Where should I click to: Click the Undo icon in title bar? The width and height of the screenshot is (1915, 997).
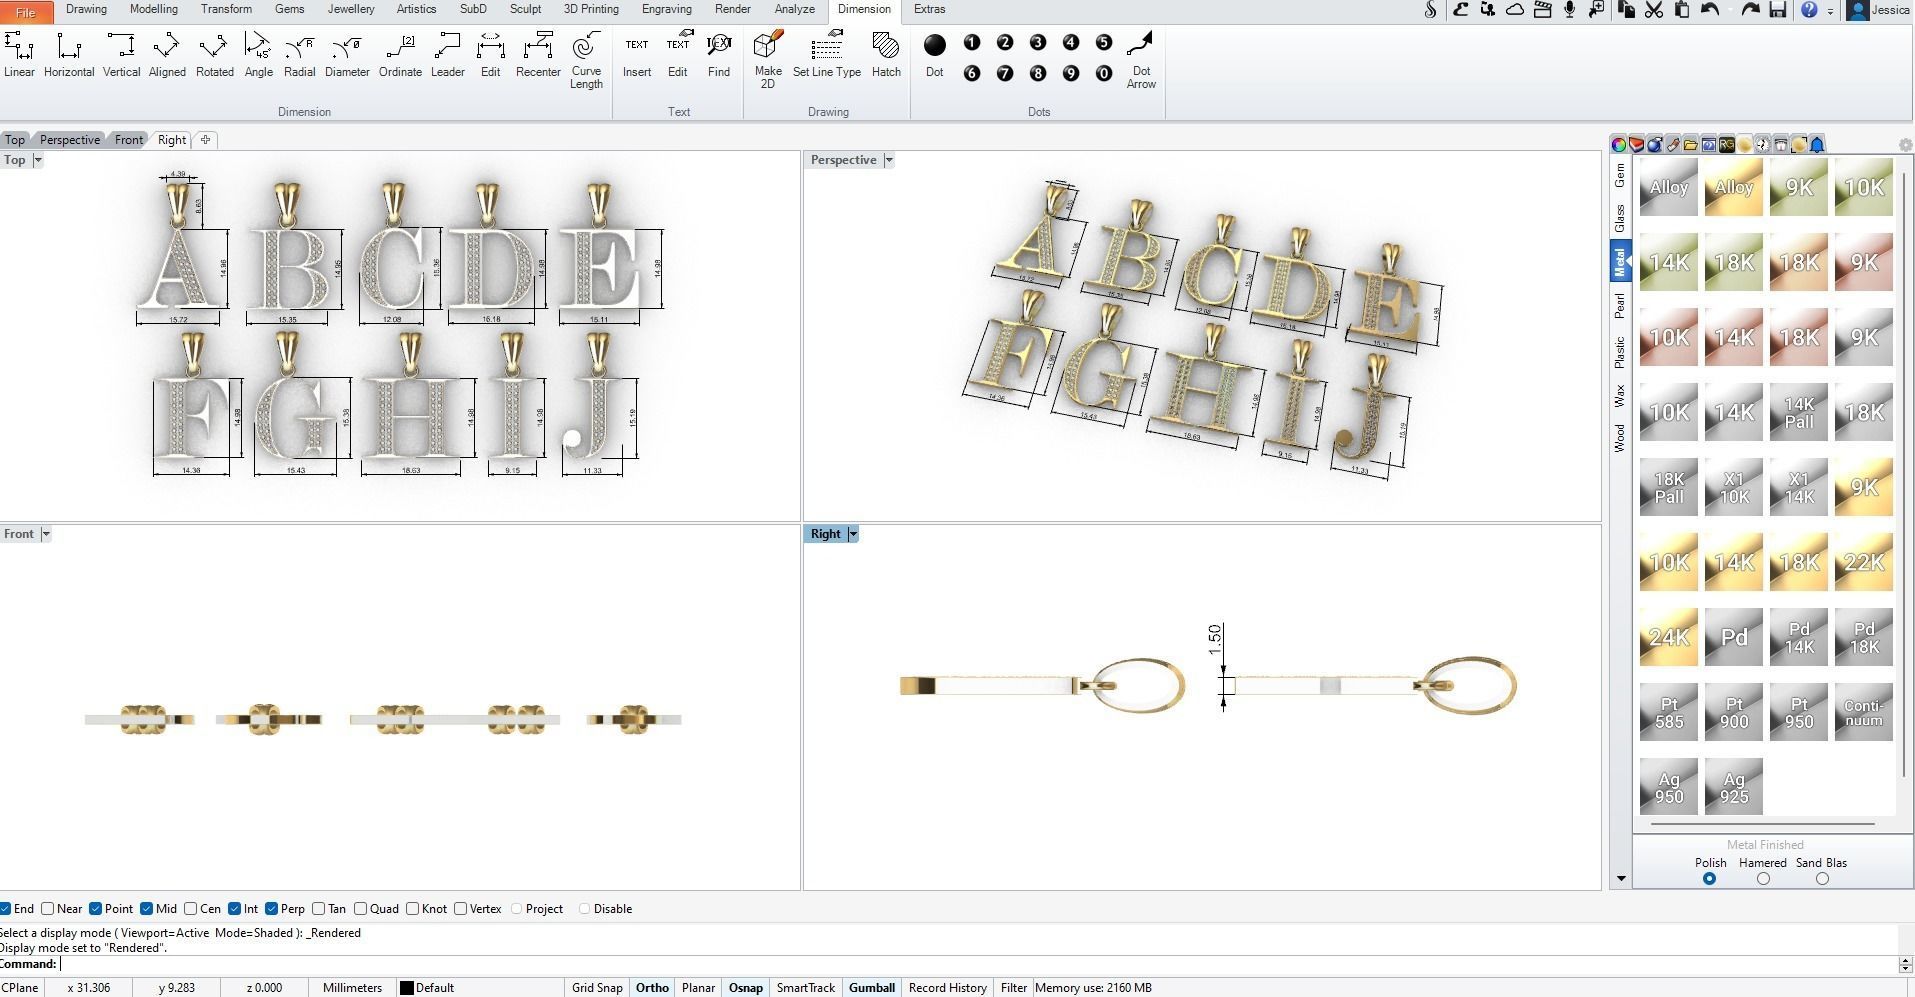tap(1710, 10)
